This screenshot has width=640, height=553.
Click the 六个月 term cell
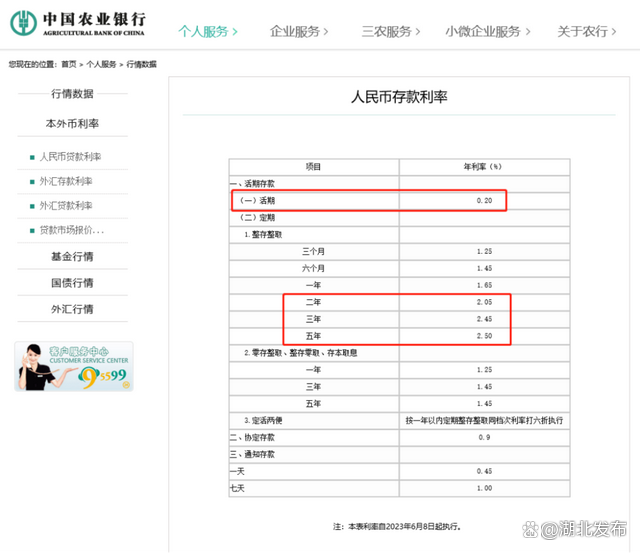pos(313,268)
